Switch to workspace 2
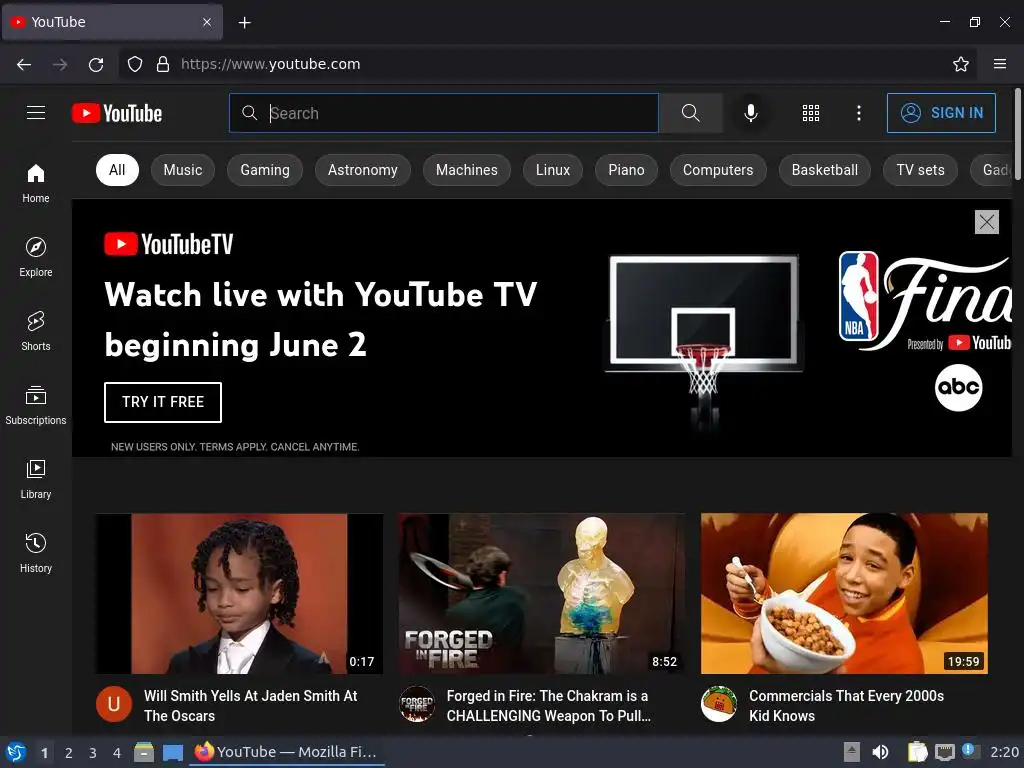The image size is (1024, 768). click(69, 753)
